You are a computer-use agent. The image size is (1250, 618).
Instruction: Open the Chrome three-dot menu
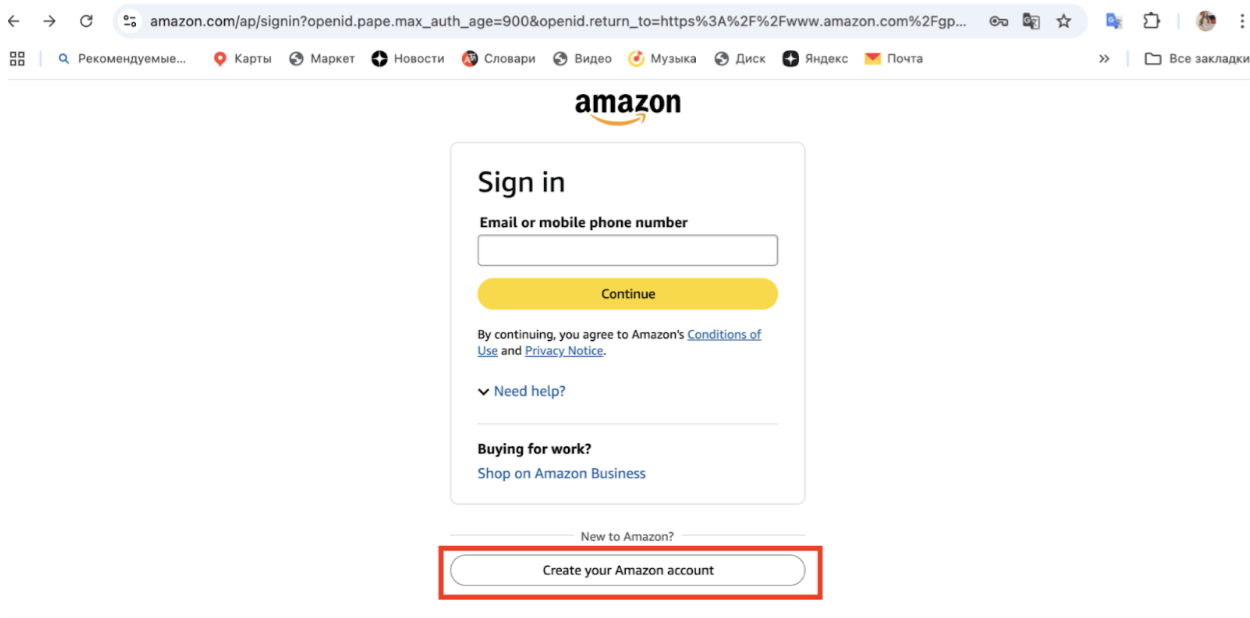click(x=1240, y=21)
